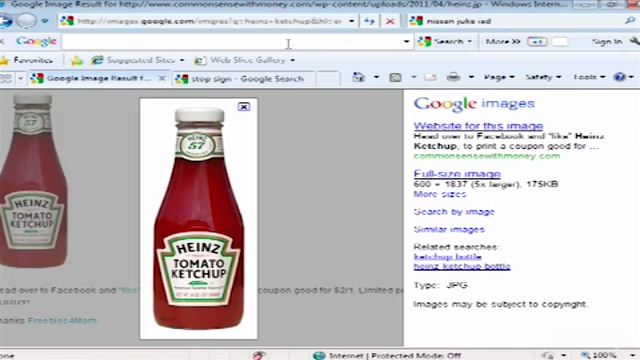Open Web Slice Gallery favorites link
The width and height of the screenshot is (640, 360).
[x=241, y=60]
